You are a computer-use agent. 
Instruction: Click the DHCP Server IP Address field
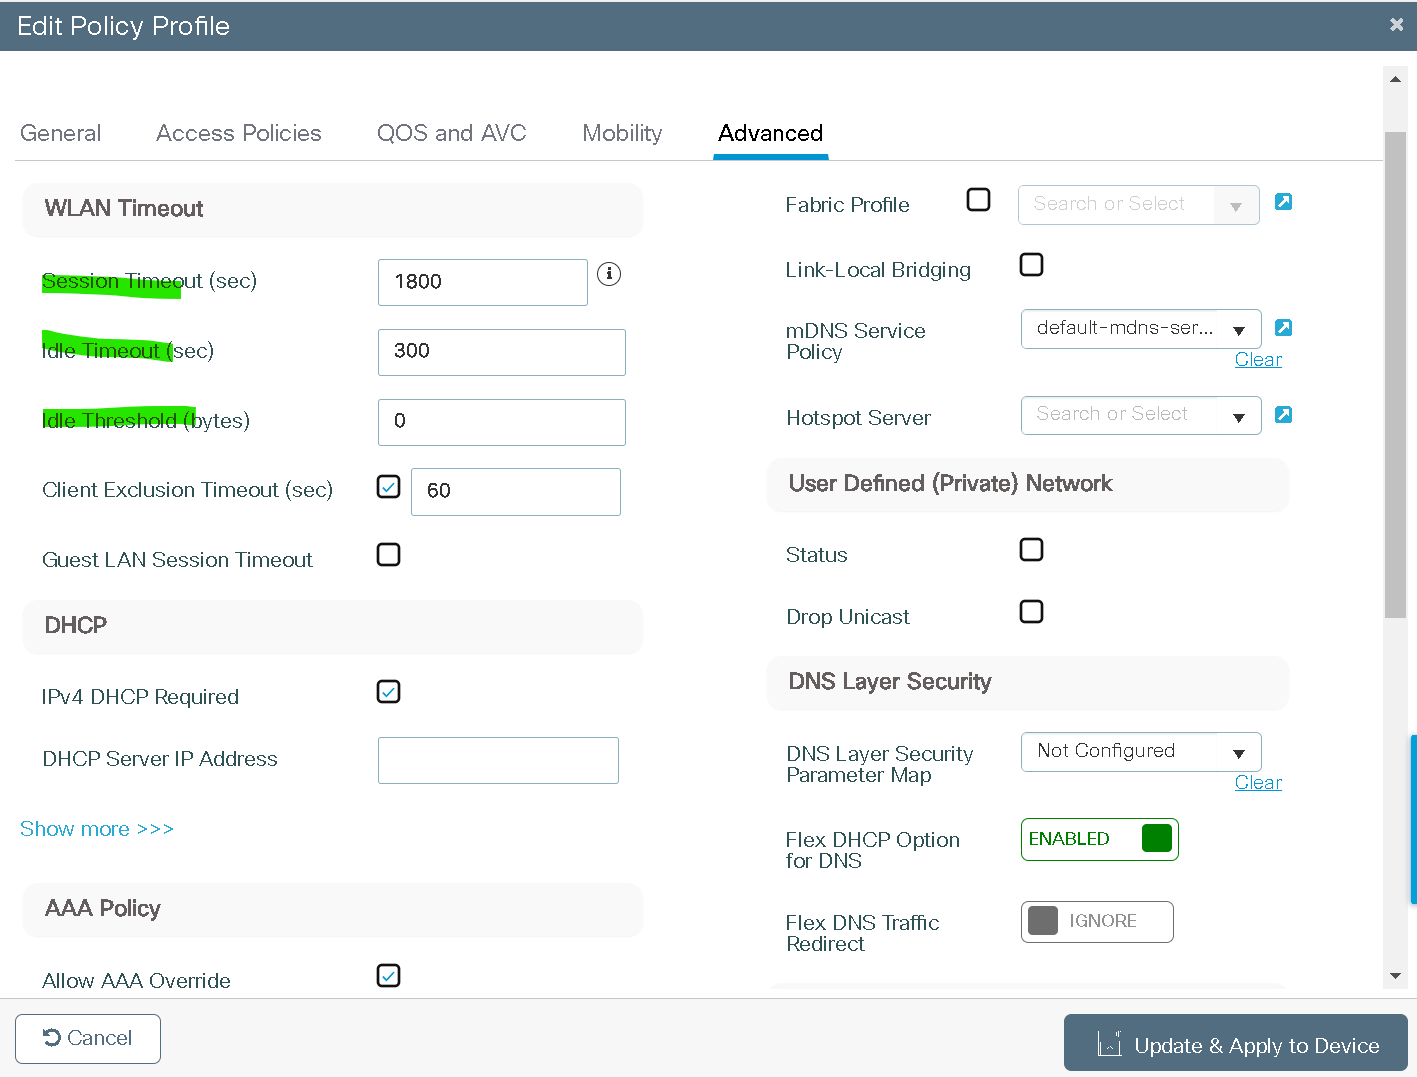click(x=497, y=760)
